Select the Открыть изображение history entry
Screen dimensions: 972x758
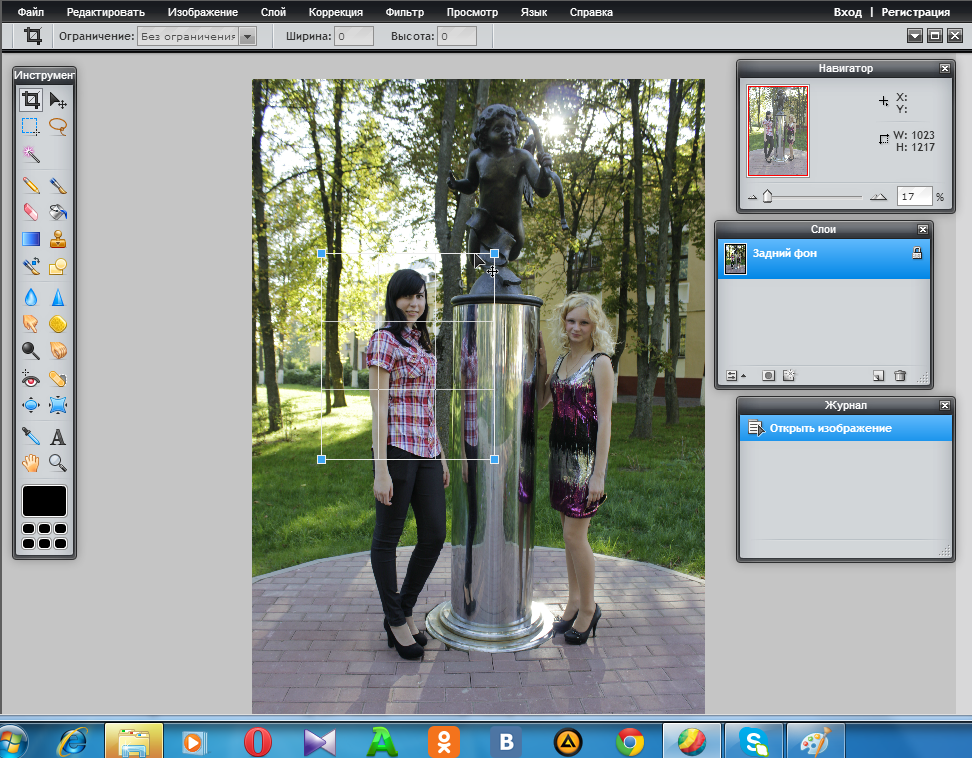(x=846, y=428)
